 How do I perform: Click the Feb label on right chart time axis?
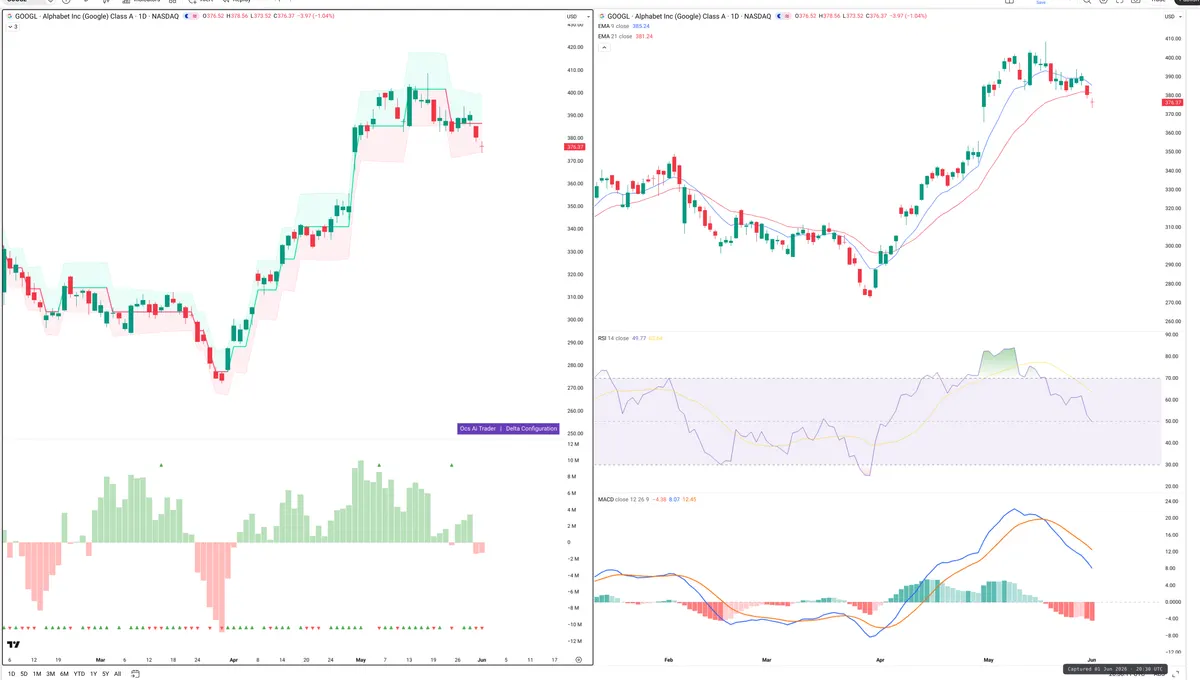coord(668,660)
